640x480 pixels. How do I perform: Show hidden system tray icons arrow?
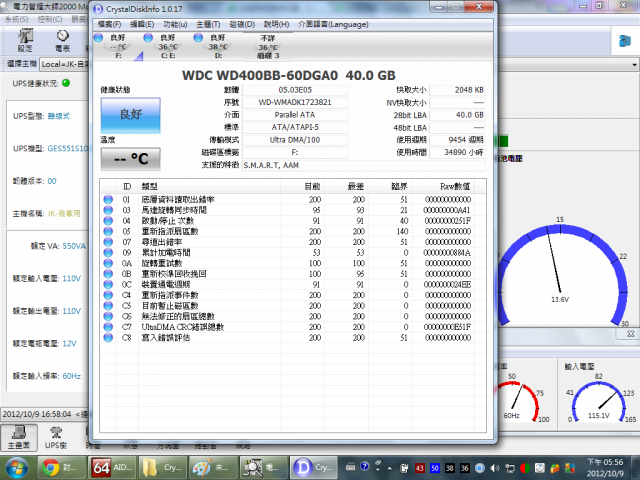(389, 468)
